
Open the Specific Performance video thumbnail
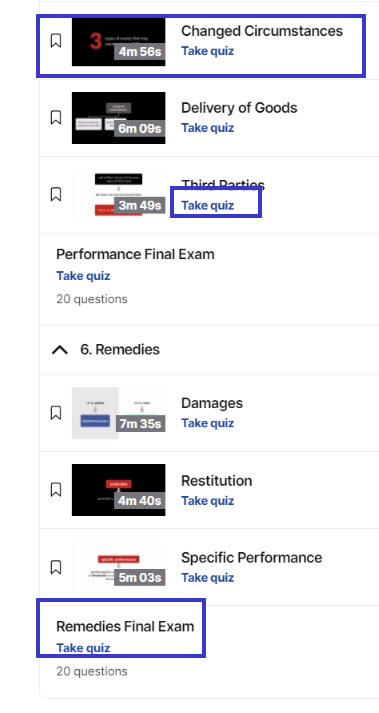[x=119, y=567]
